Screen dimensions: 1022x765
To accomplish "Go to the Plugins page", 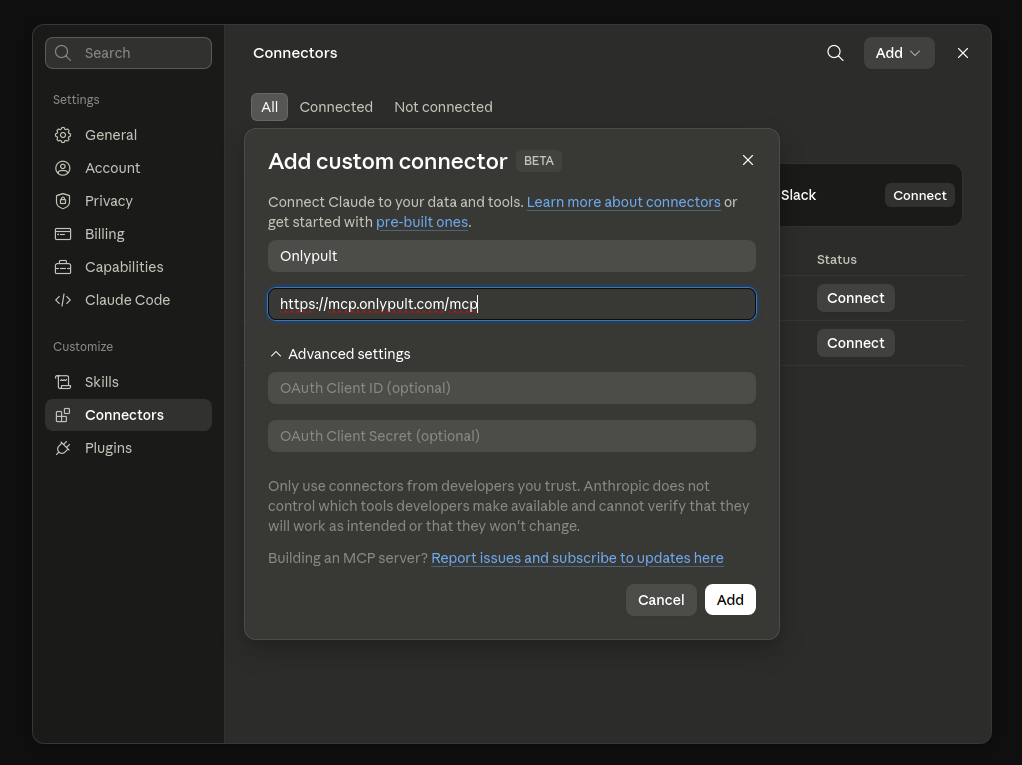I will (x=128, y=448).
